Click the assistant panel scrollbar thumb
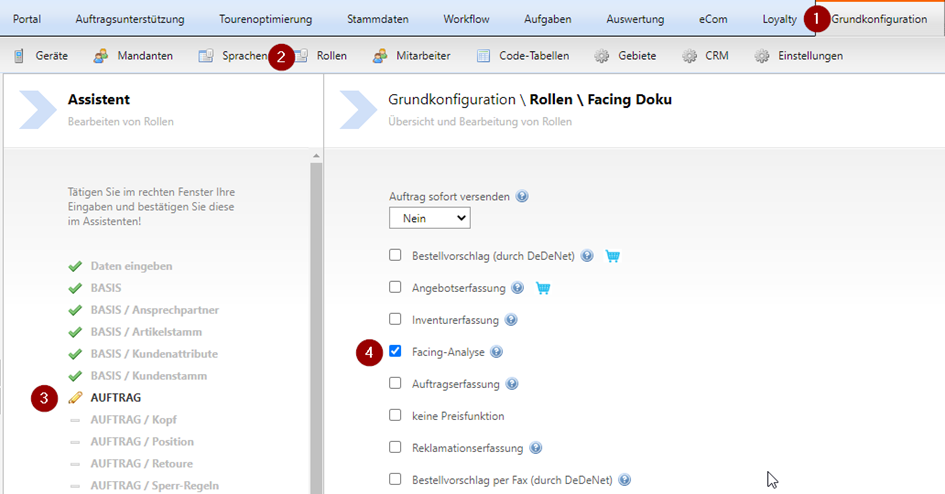Image resolution: width=945 pixels, height=494 pixels. 316,328
